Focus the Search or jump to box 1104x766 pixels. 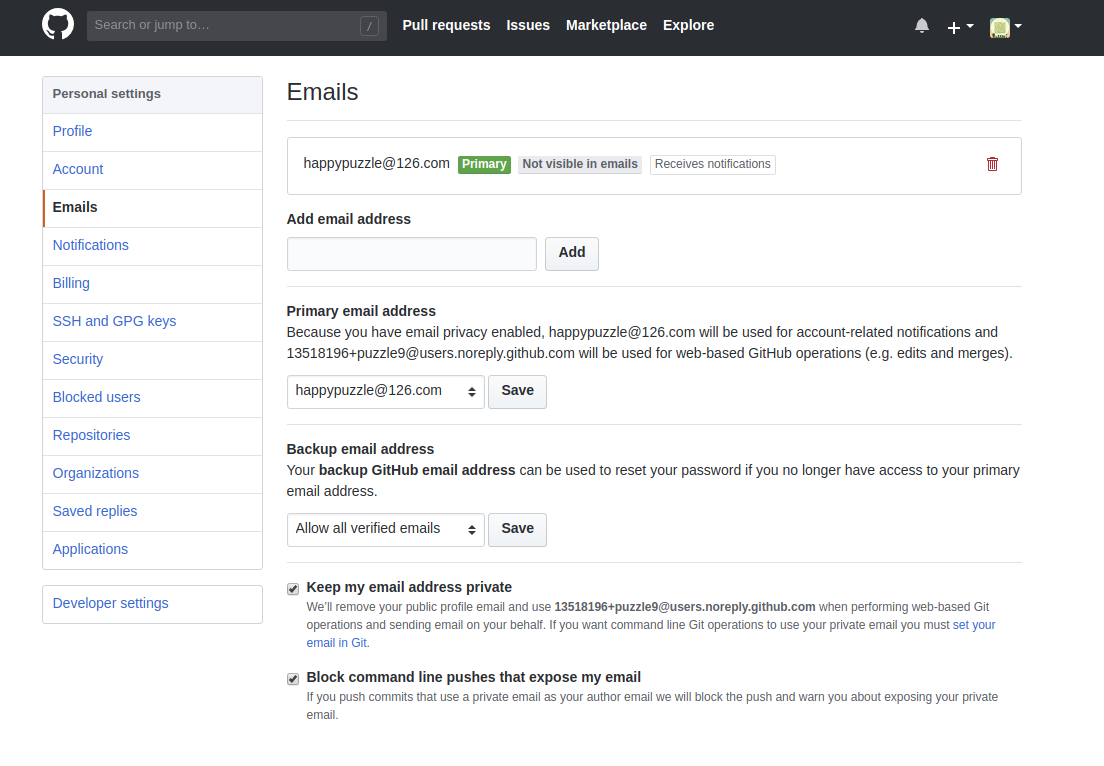(225, 25)
